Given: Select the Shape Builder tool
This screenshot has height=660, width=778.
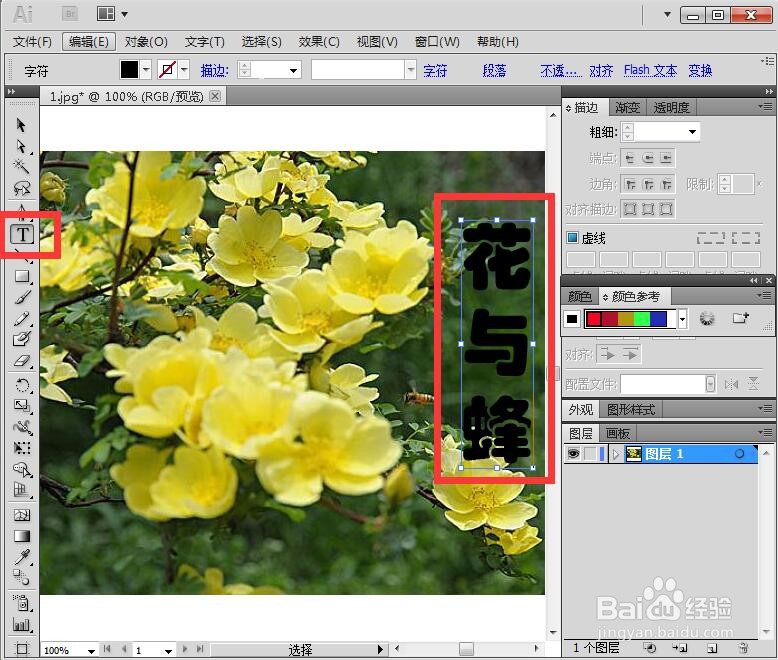Looking at the screenshot, I should pos(22,469).
